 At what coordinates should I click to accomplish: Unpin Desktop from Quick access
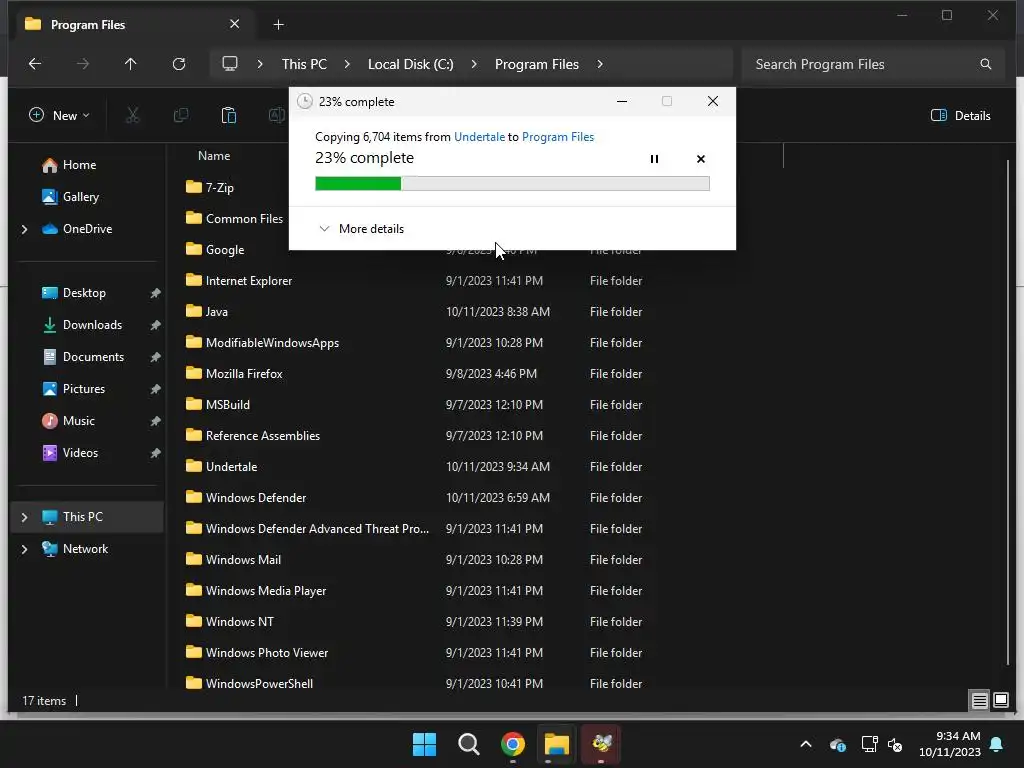(x=155, y=293)
